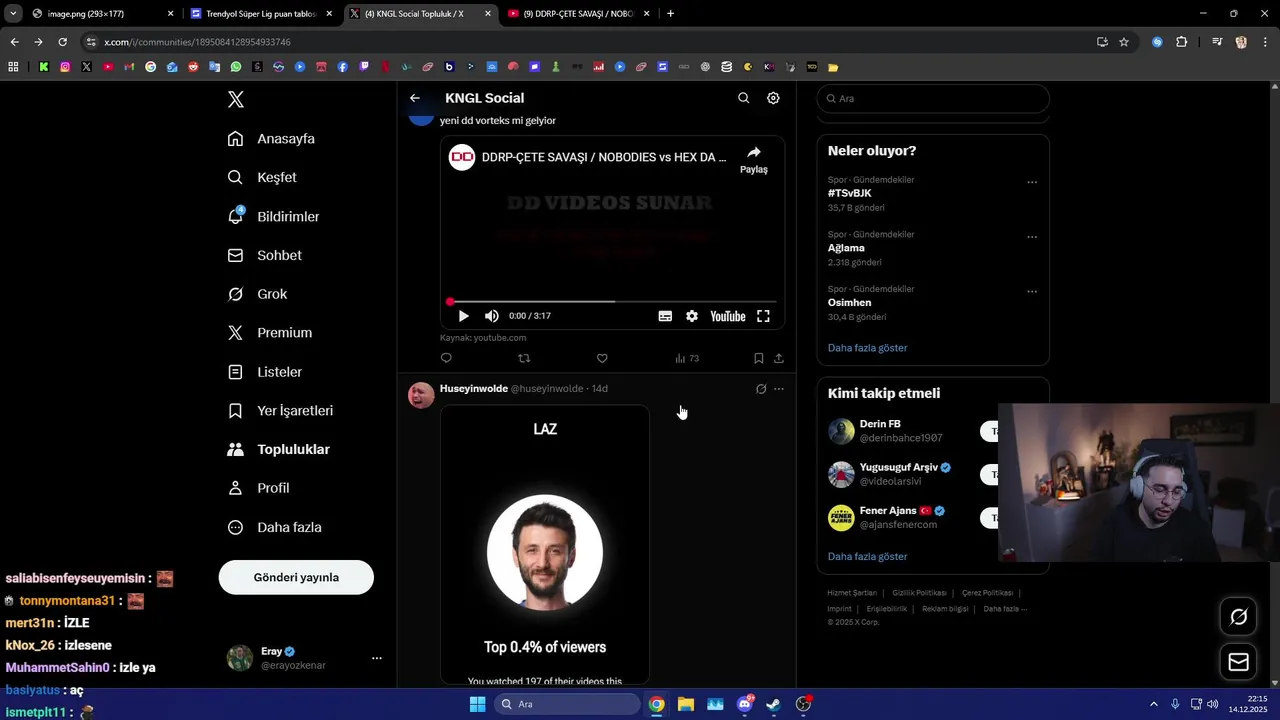Open Steam from taskbar

(x=773, y=704)
